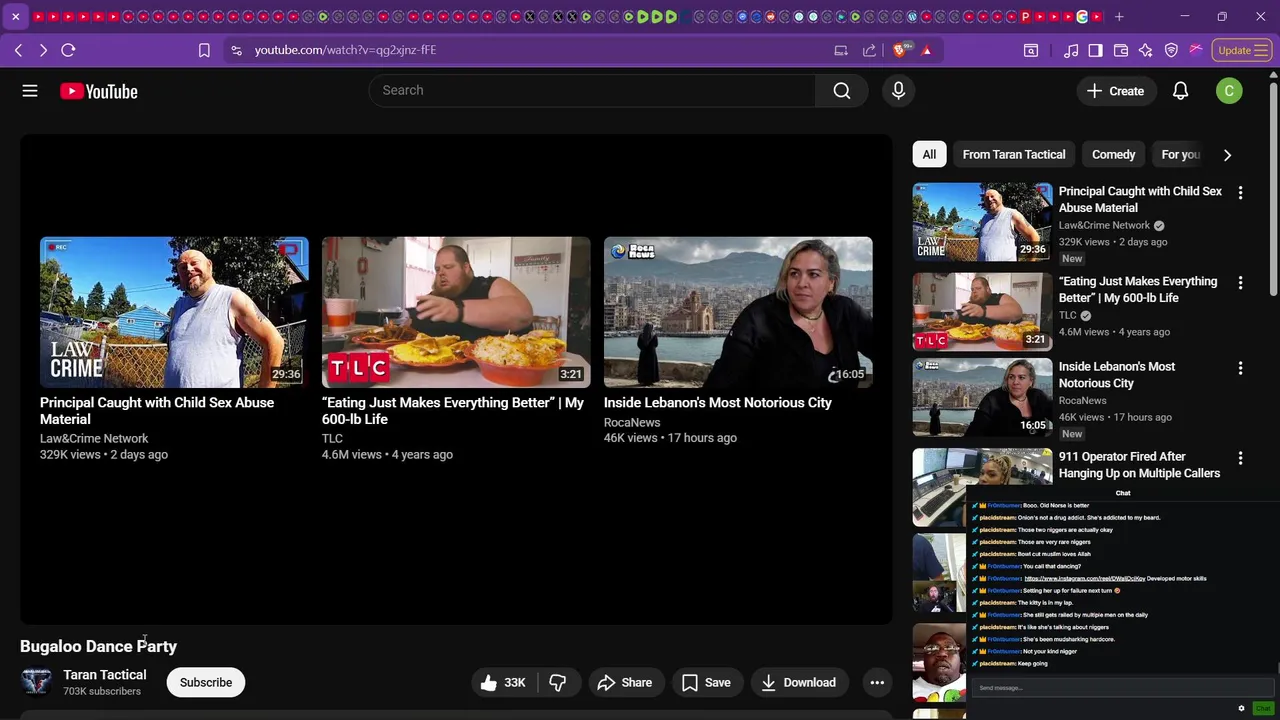Viewport: 1280px width, 720px height.
Task: Download the video
Action: click(x=799, y=683)
